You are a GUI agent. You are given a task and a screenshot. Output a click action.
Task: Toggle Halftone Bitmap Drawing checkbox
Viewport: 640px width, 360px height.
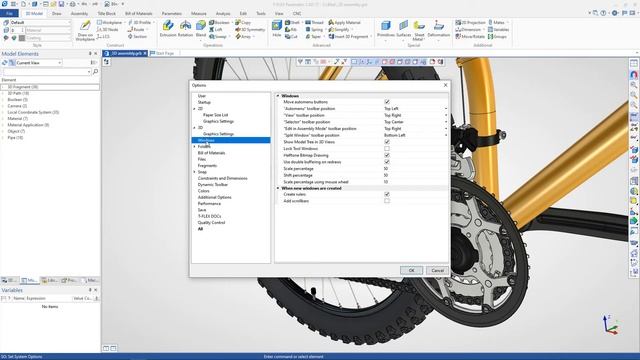tap(387, 155)
